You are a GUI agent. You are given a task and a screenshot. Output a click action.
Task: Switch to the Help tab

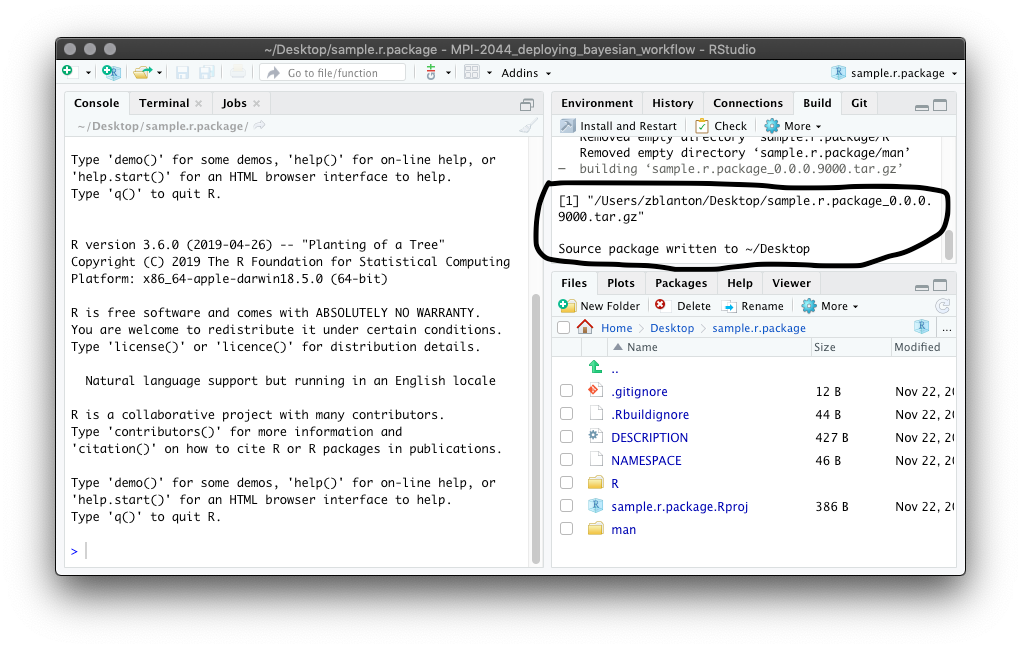(x=740, y=283)
